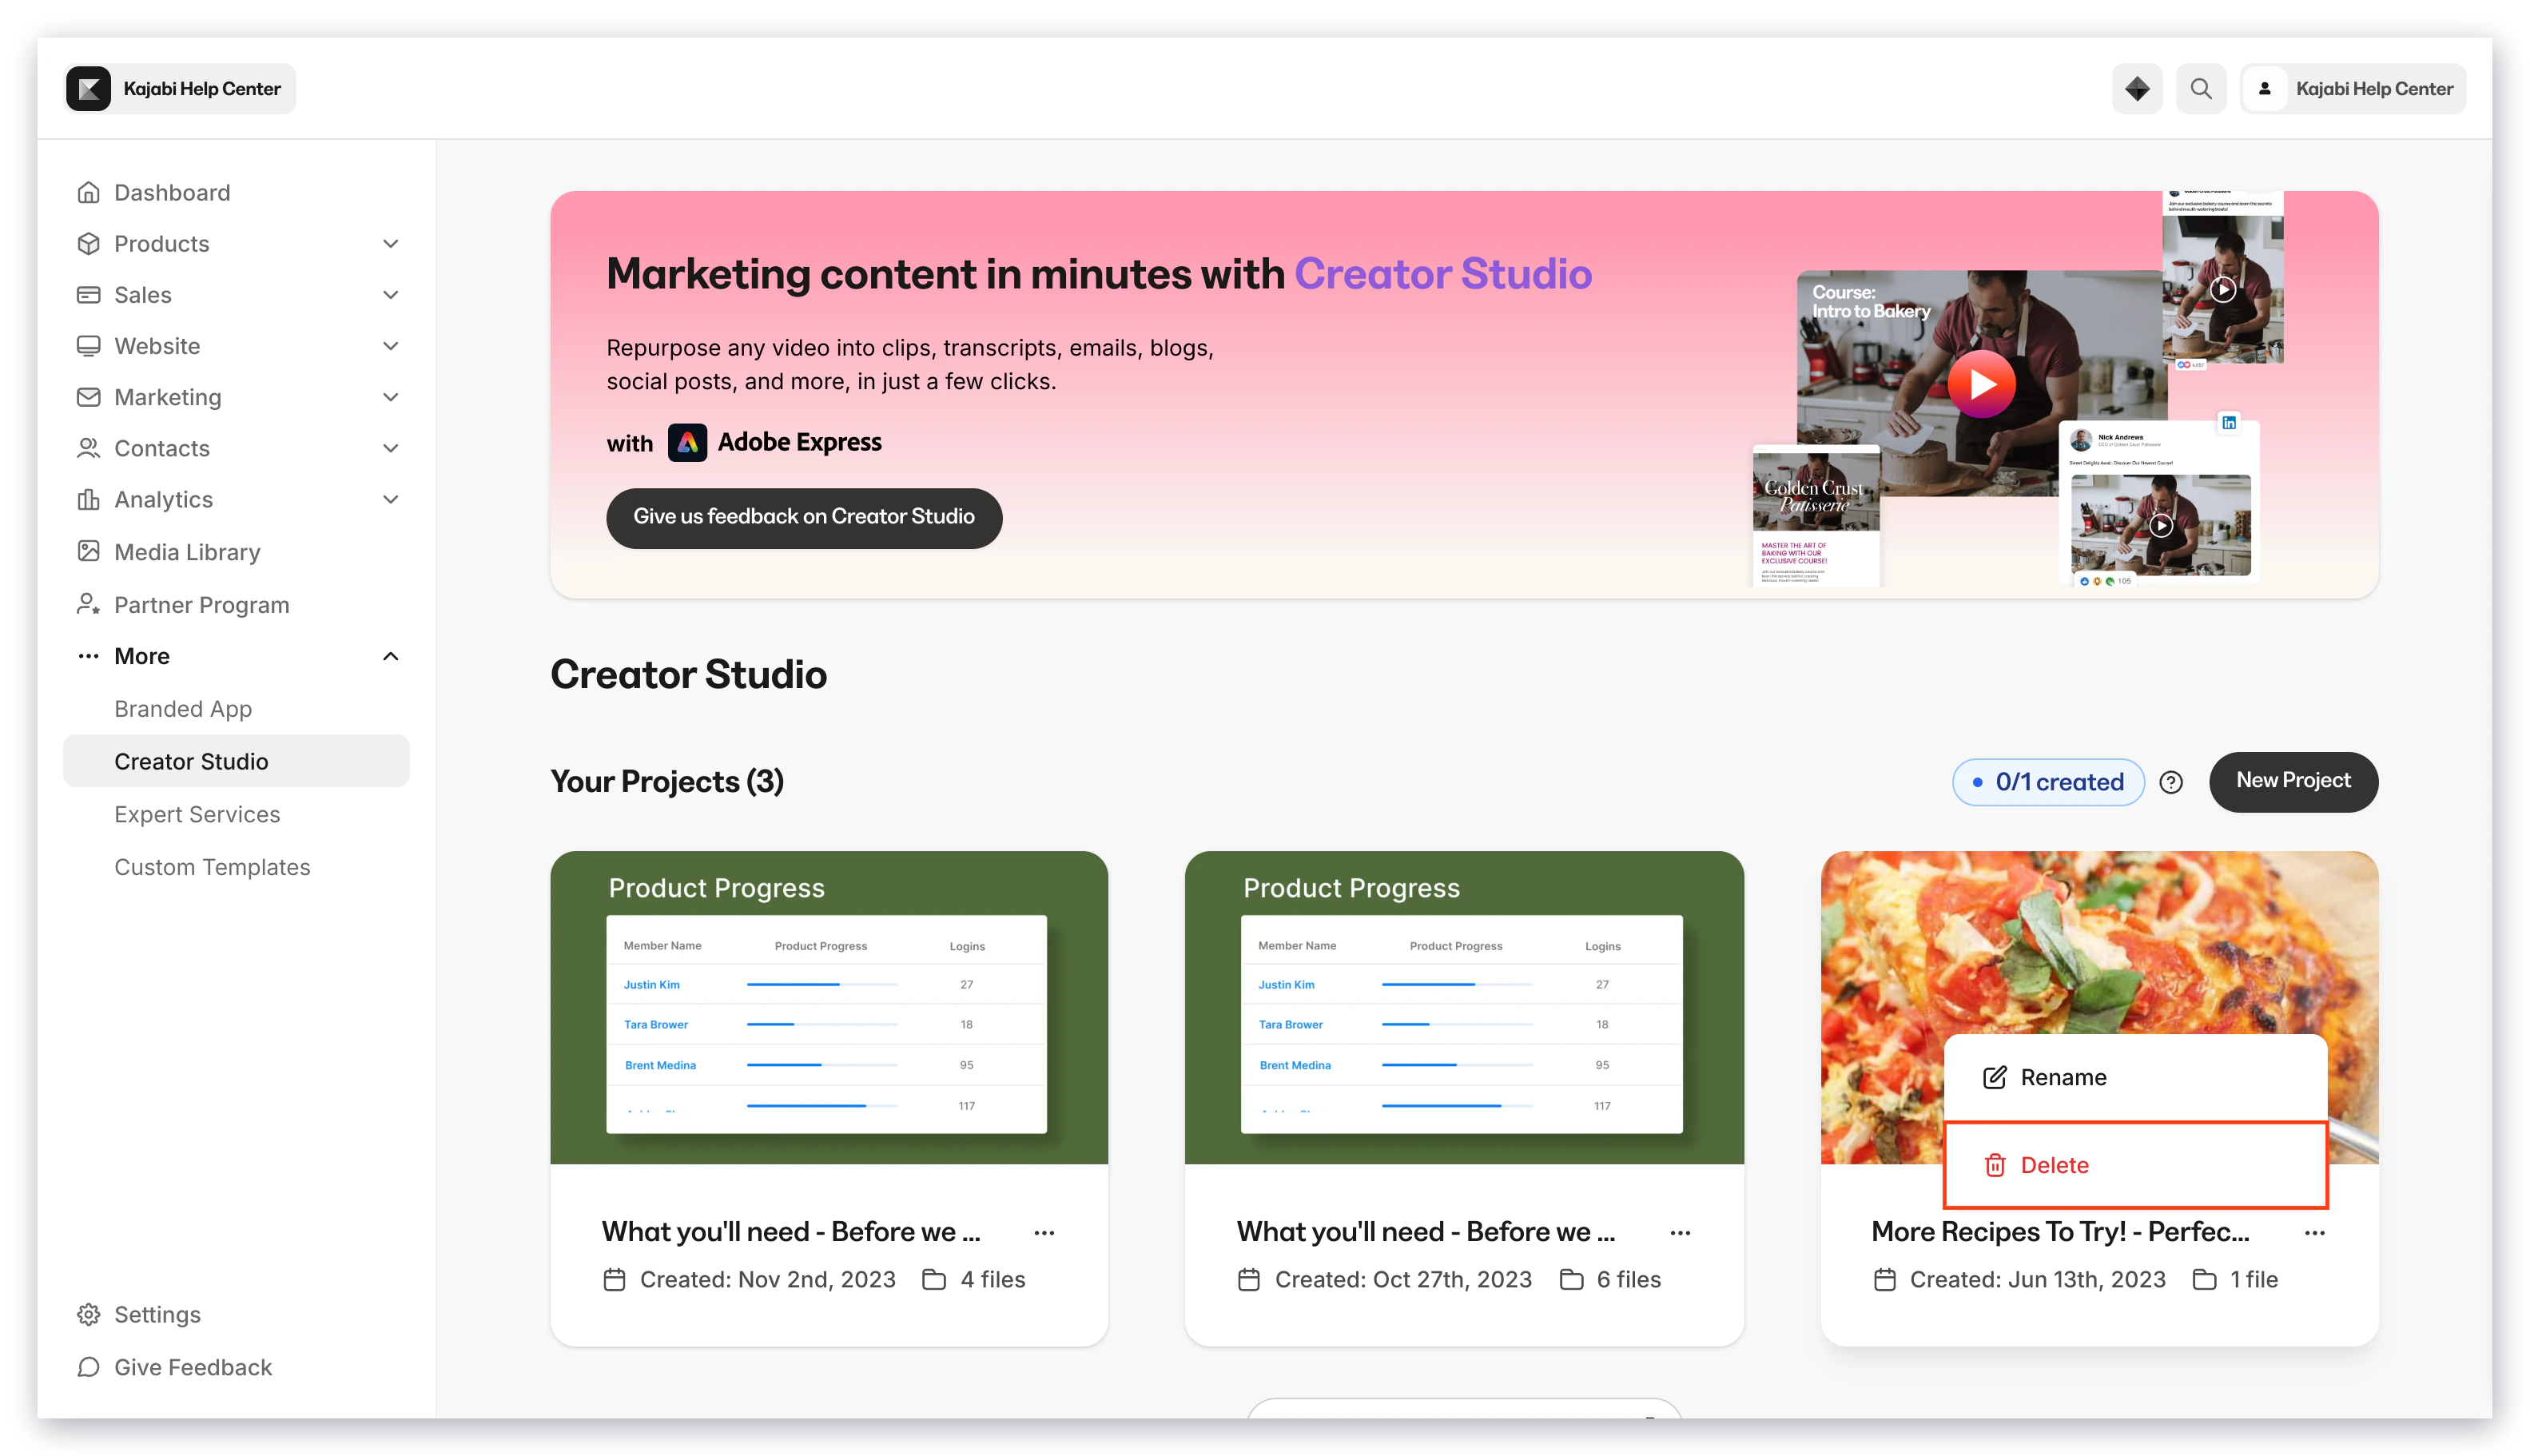Click the Delete trash icon
This screenshot has height=1456, width=2530.
tap(1994, 1165)
